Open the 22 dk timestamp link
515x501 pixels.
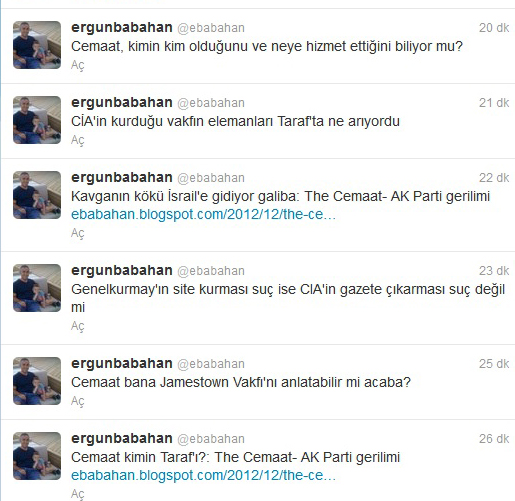[494, 178]
